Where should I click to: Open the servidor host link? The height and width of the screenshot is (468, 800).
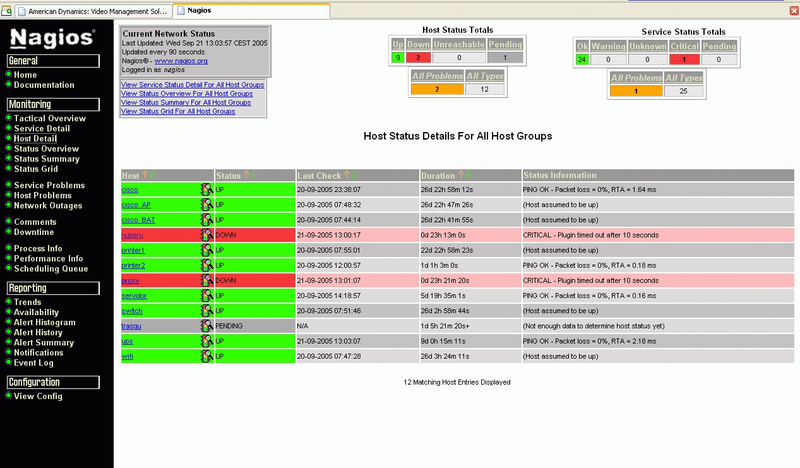(x=134, y=295)
